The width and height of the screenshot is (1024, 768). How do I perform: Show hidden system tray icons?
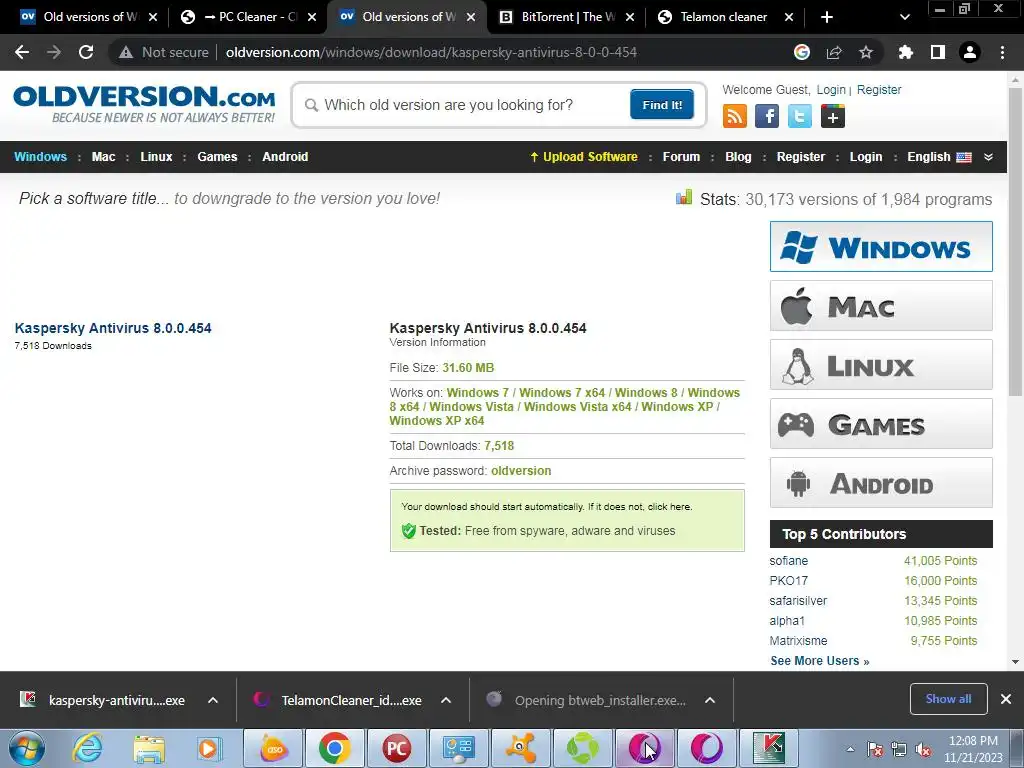[x=850, y=749]
